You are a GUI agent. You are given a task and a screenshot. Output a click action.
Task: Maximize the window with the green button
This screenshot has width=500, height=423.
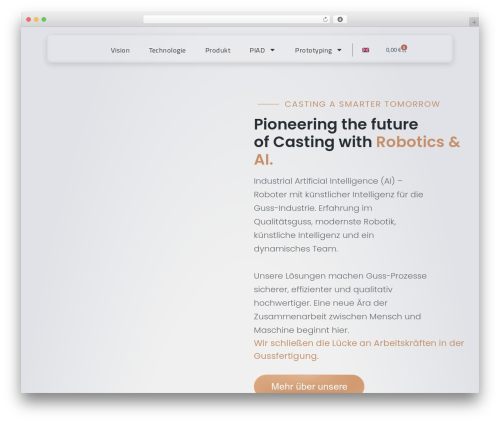[x=44, y=20]
